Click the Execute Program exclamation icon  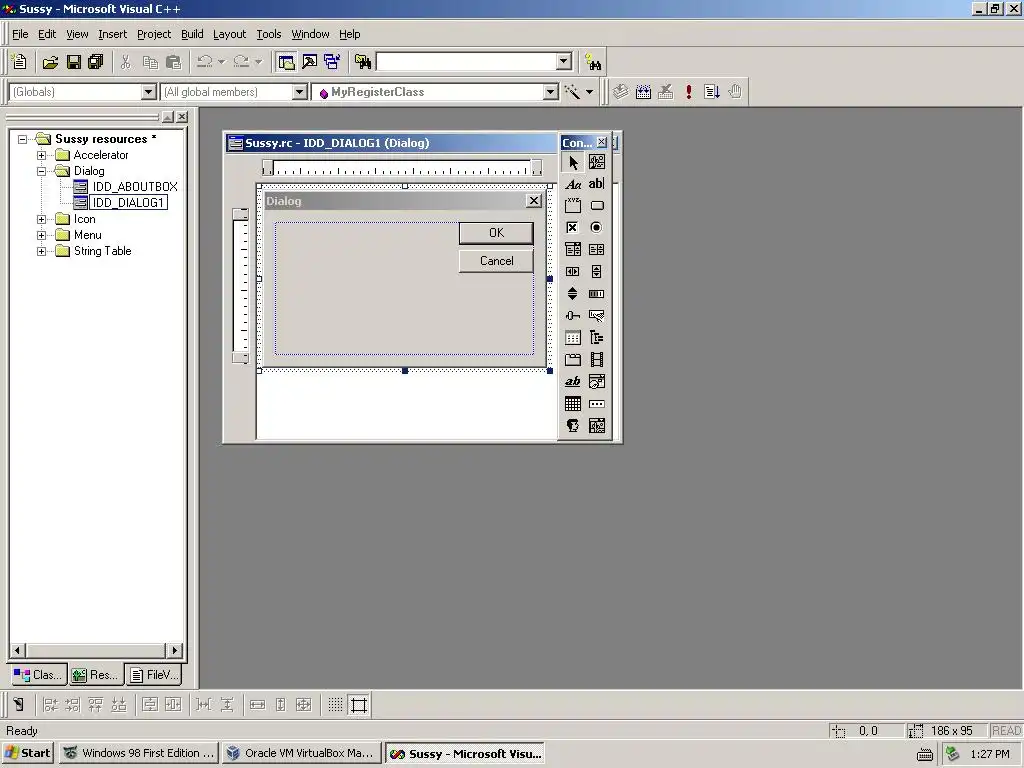click(x=688, y=91)
